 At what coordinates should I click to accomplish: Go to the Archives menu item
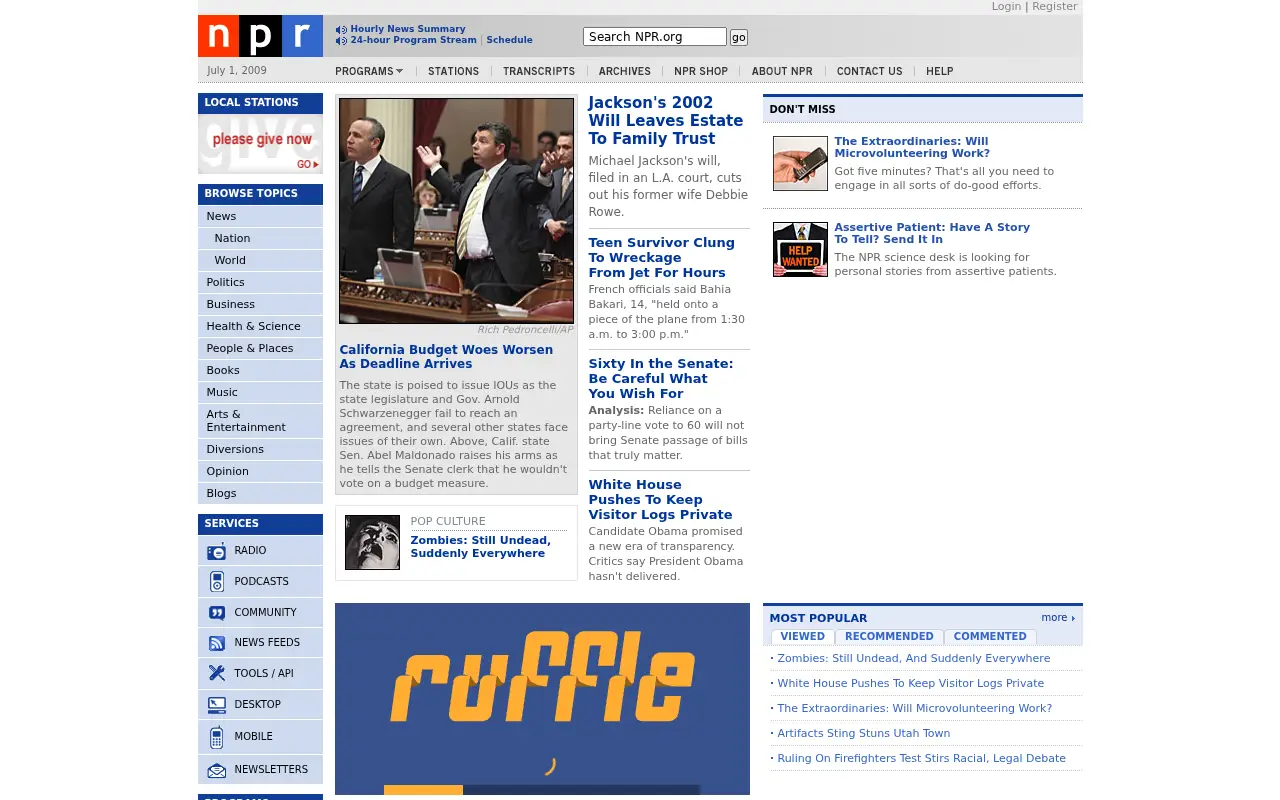[x=625, y=71]
